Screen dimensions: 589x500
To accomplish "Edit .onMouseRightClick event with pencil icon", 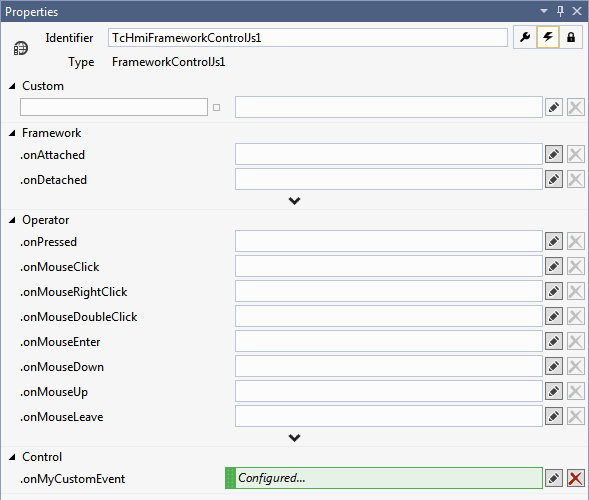I will (554, 291).
